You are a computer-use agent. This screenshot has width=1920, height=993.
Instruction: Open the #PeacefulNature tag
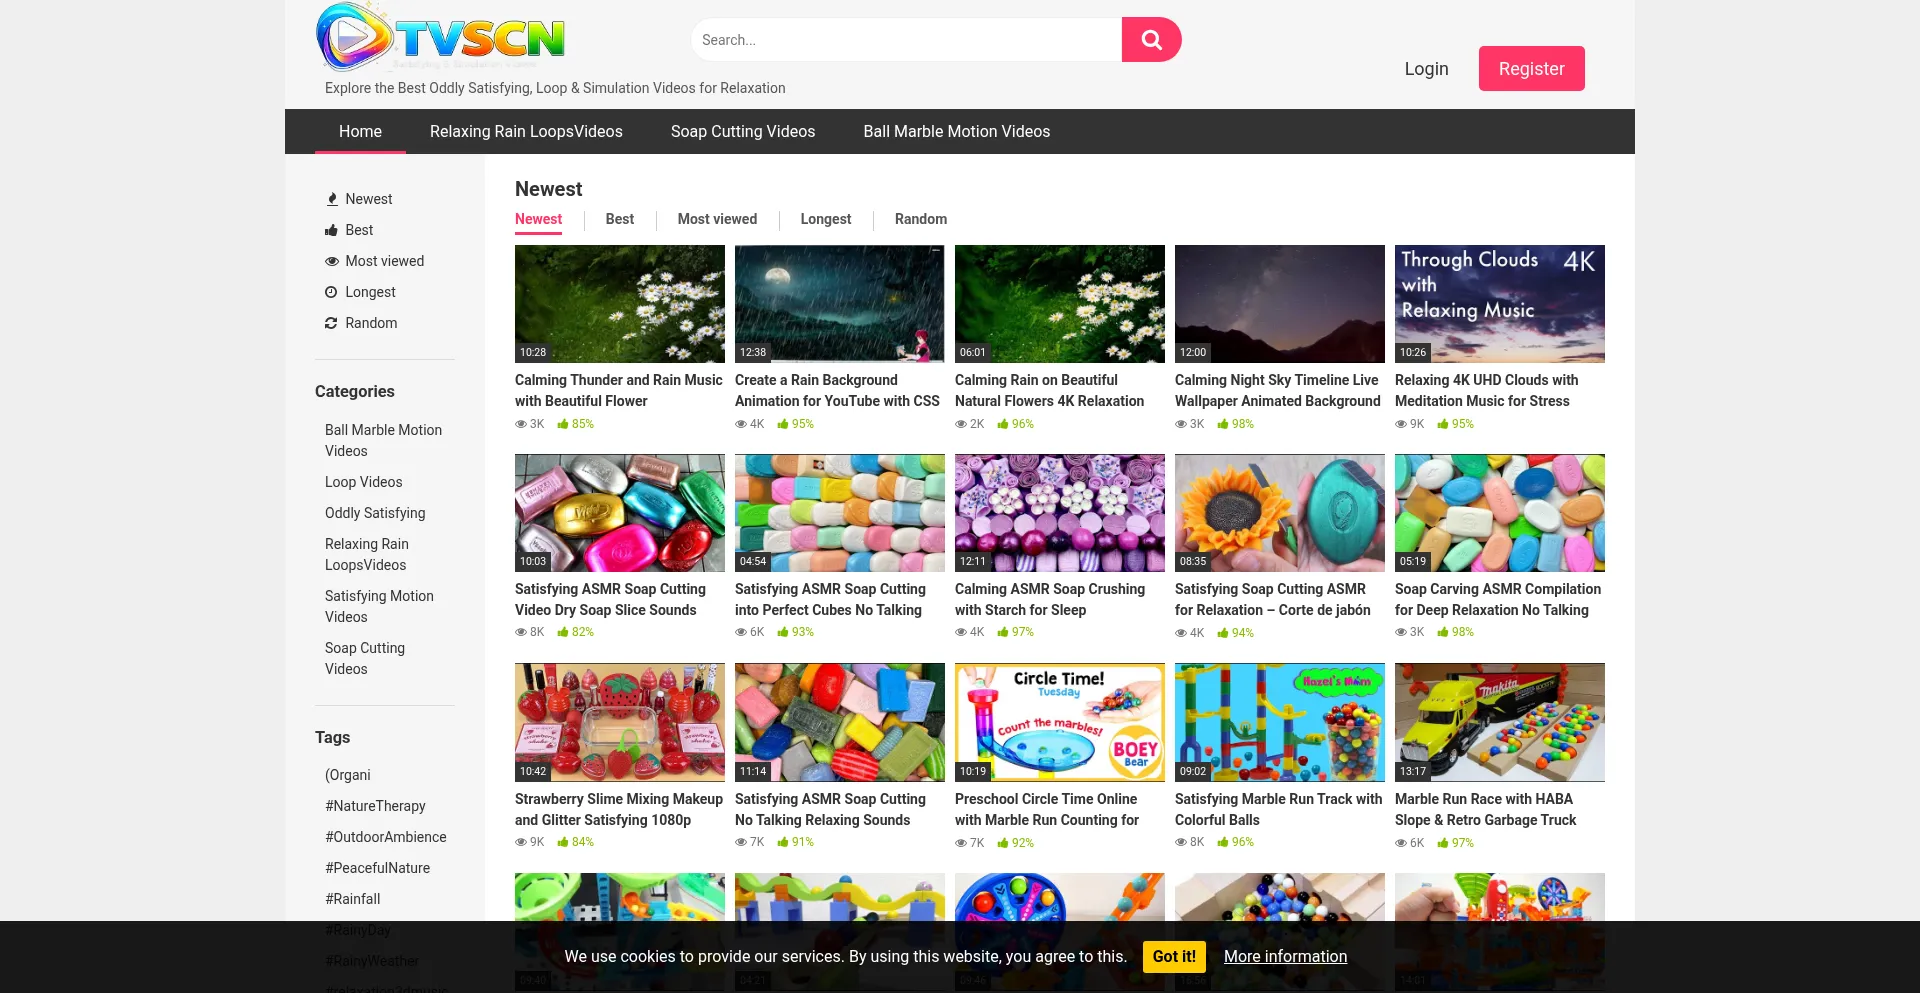tap(377, 868)
